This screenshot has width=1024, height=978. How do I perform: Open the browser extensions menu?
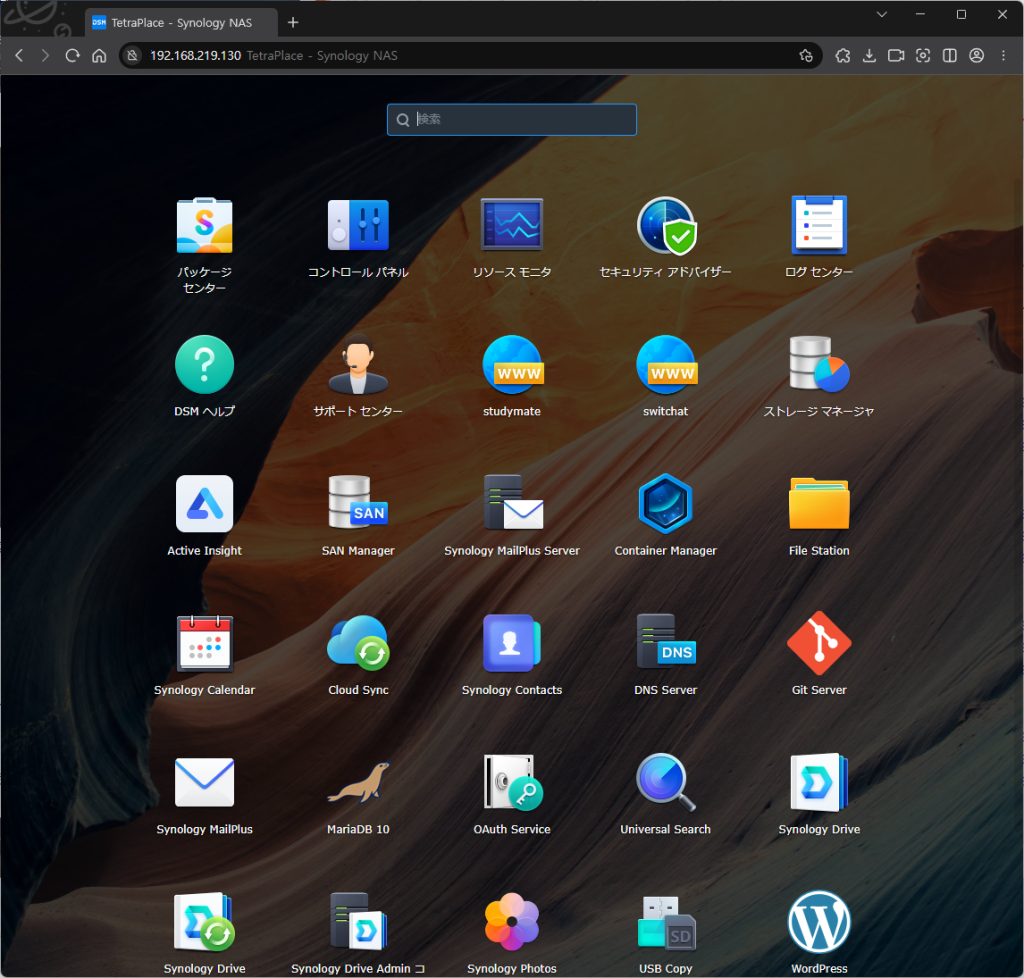[x=842, y=55]
